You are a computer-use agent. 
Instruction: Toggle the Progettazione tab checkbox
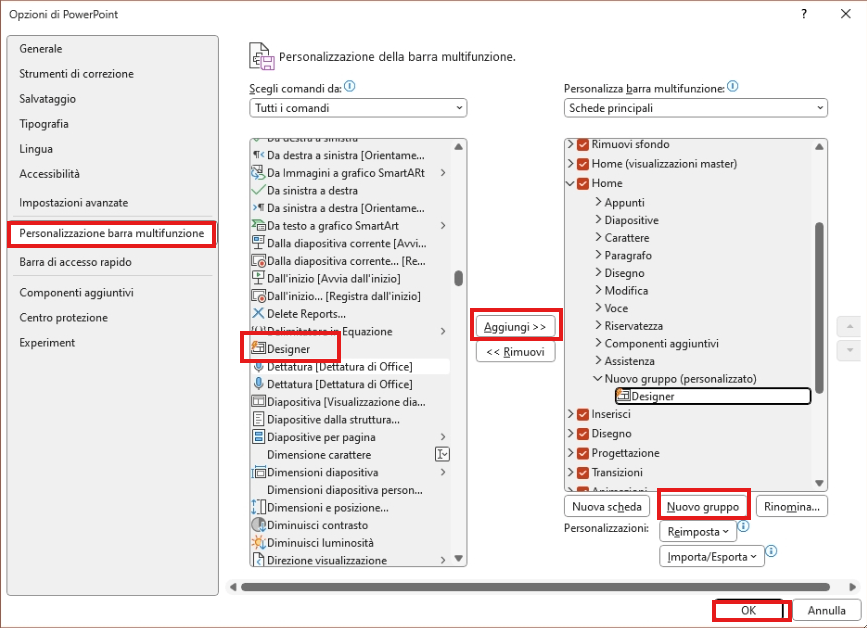tap(583, 453)
